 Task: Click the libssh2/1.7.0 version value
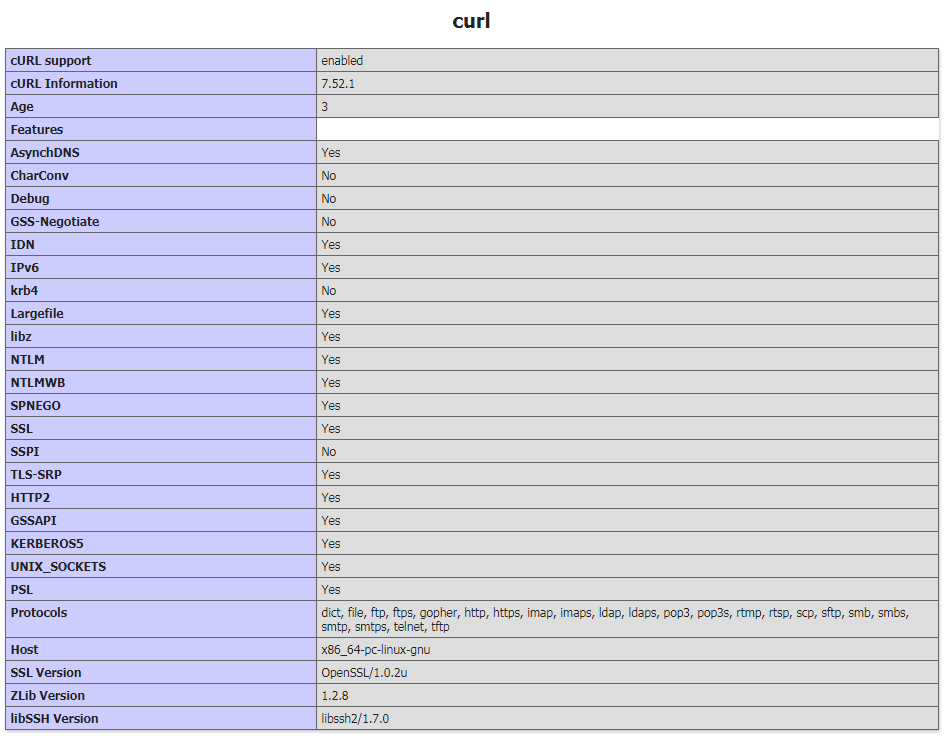click(357, 719)
